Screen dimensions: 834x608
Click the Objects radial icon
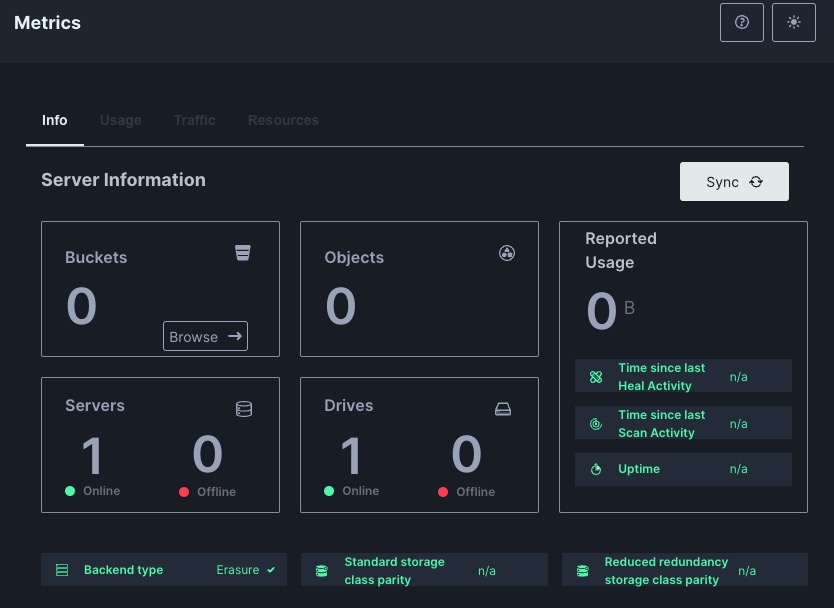507,253
